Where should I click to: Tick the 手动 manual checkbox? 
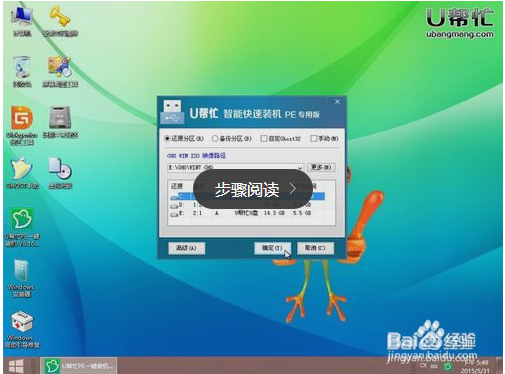324,138
